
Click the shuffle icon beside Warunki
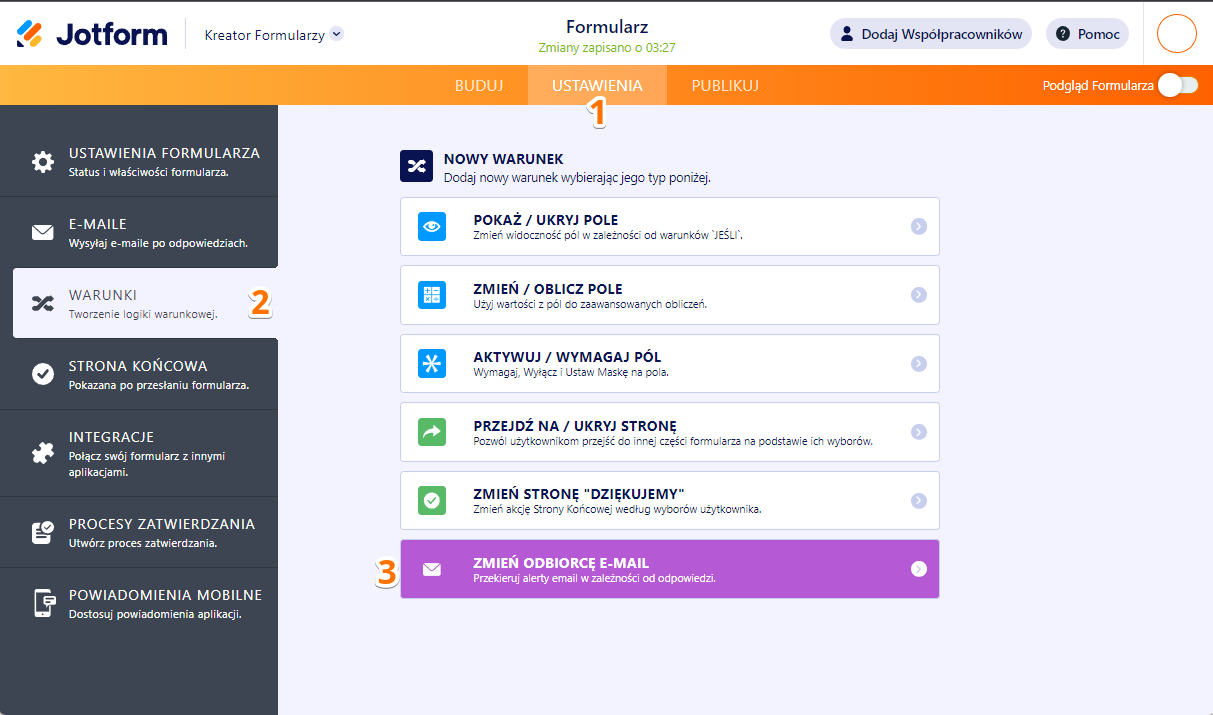point(43,303)
